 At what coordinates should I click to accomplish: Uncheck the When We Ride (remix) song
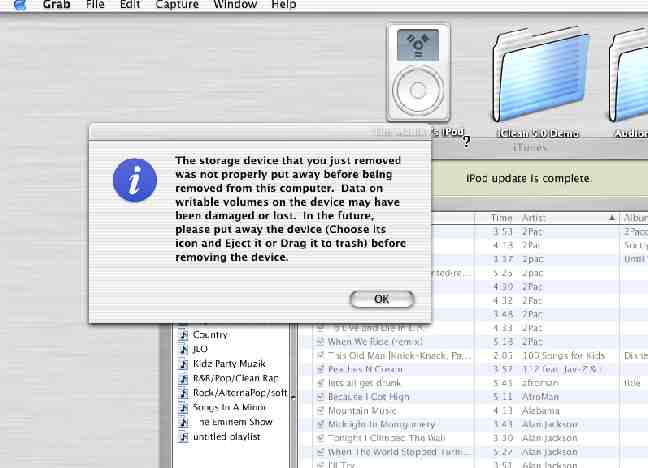click(x=320, y=341)
